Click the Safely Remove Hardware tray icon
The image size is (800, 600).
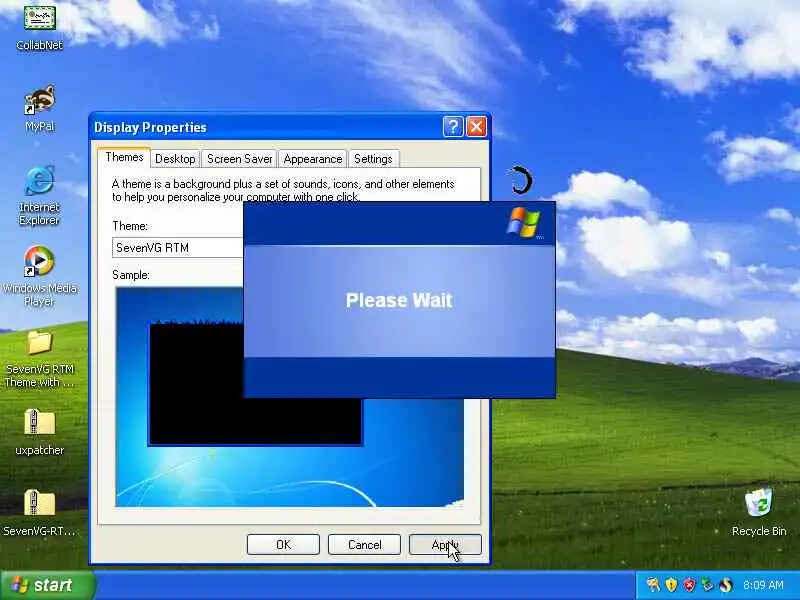[707, 584]
